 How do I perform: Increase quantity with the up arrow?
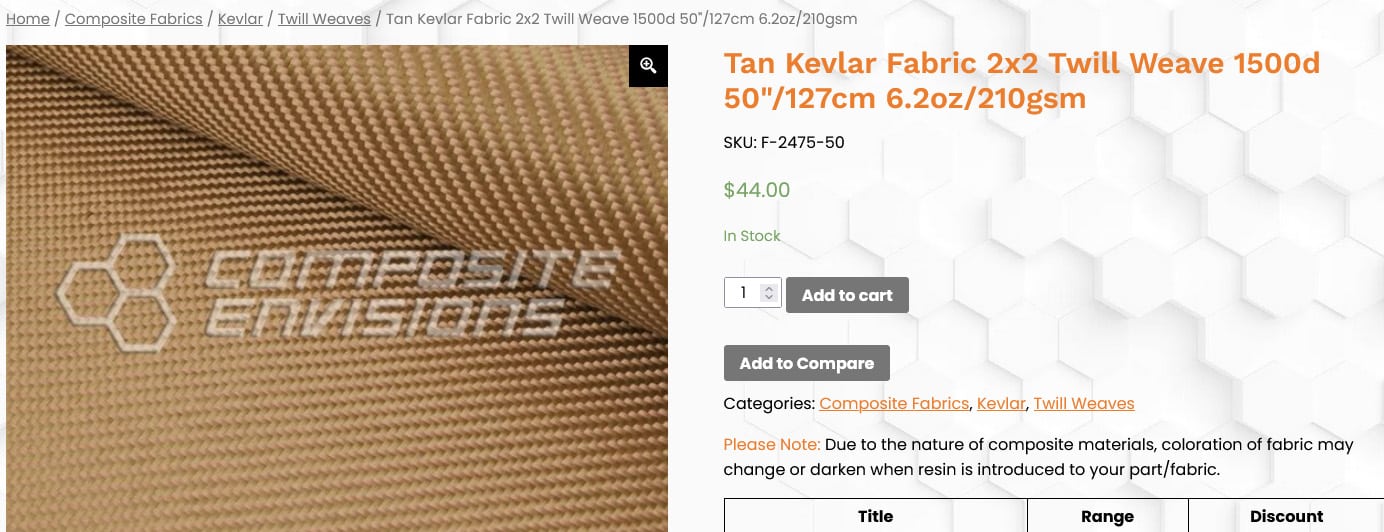(x=768, y=289)
